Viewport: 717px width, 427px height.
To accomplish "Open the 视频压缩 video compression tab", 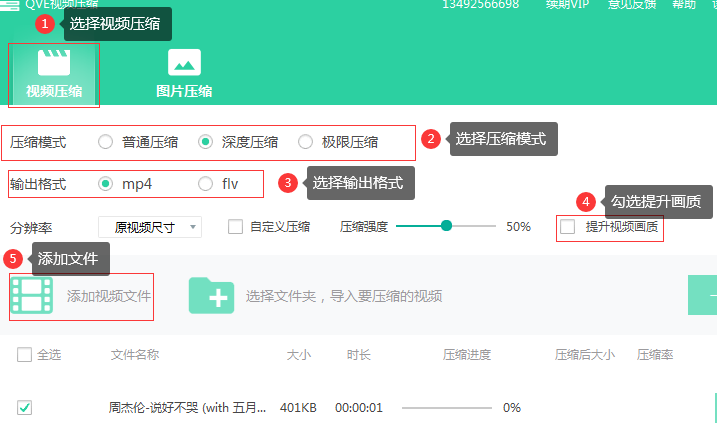I will coord(54,91).
